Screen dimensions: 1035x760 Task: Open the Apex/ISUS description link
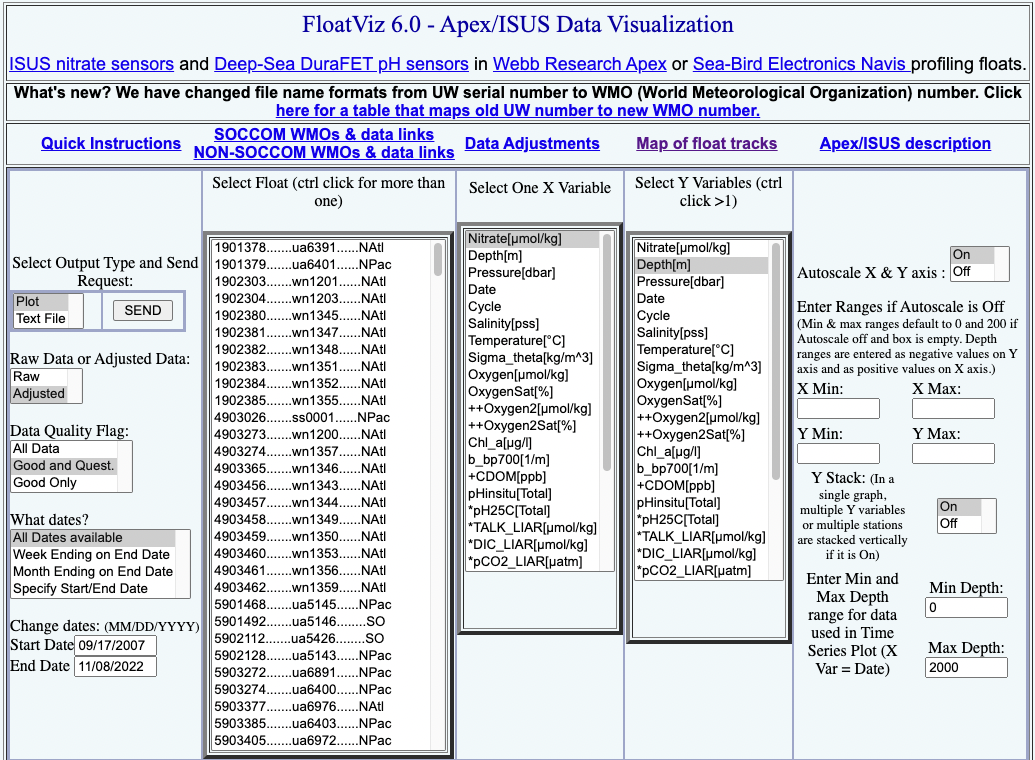(905, 143)
